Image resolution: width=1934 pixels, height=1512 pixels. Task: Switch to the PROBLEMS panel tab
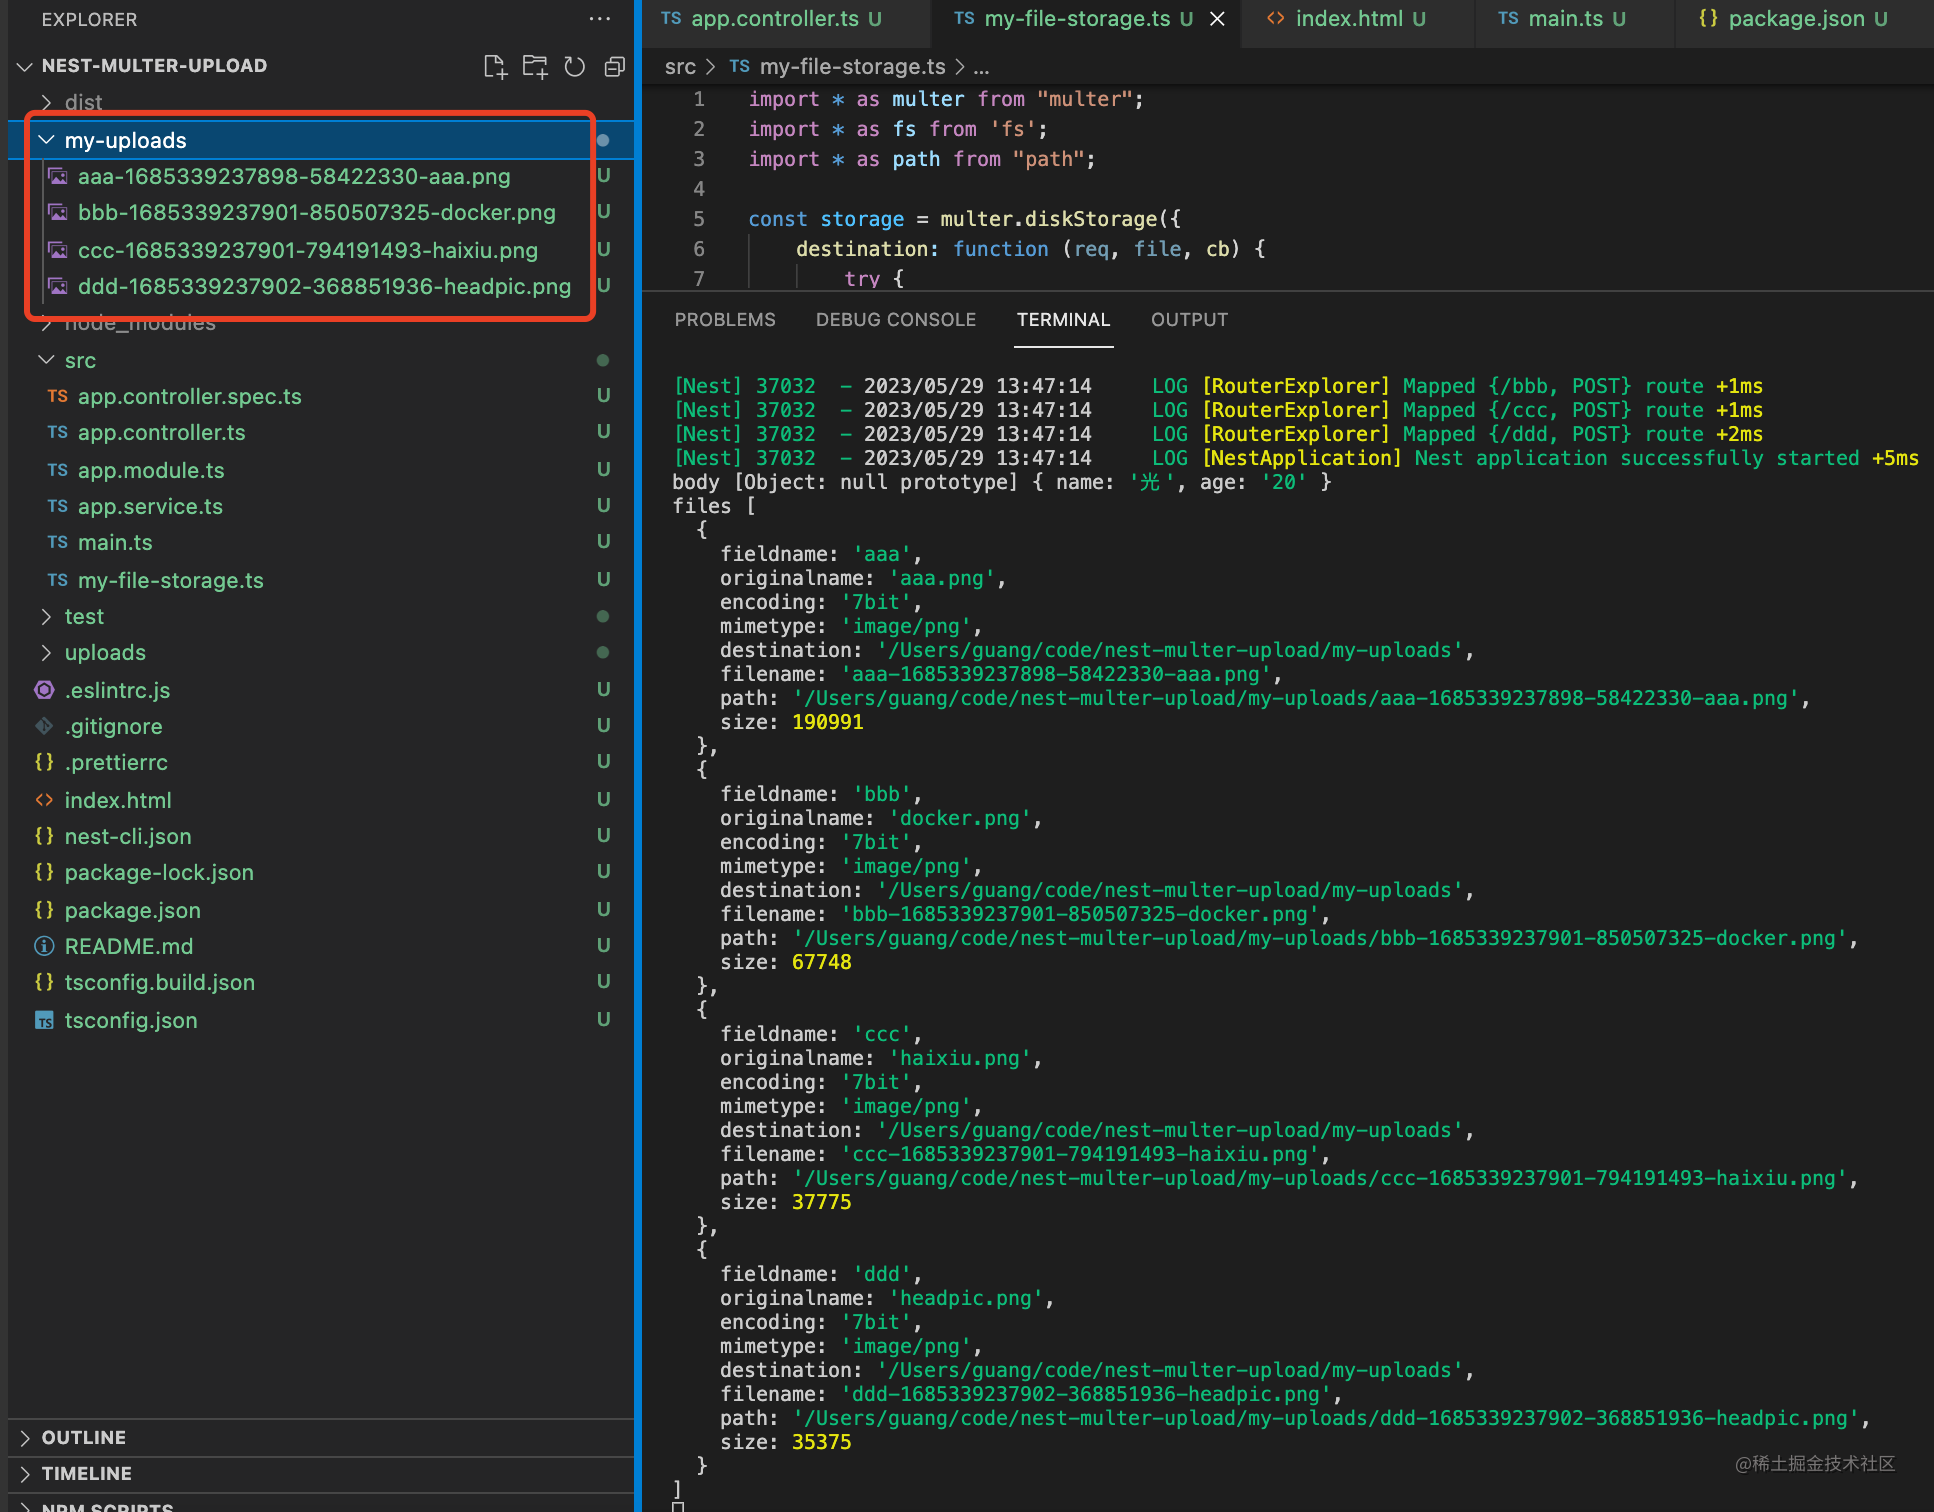724,320
